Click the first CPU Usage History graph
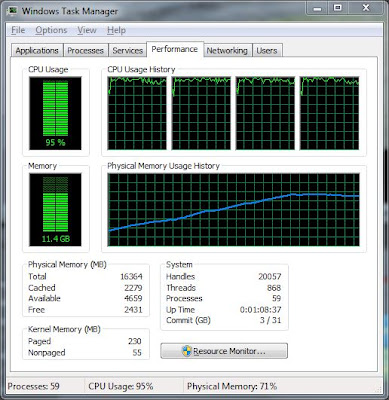 [x=137, y=113]
